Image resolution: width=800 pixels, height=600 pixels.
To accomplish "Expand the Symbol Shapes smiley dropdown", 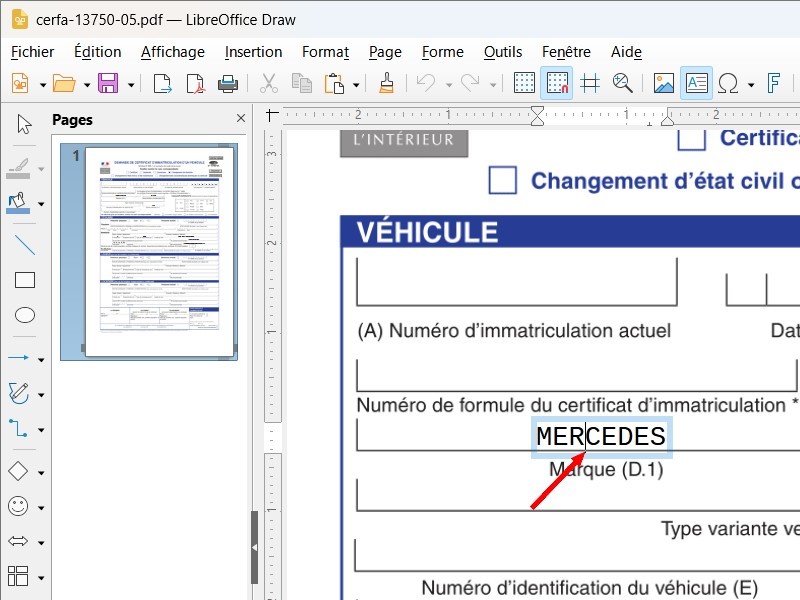I will pos(41,507).
